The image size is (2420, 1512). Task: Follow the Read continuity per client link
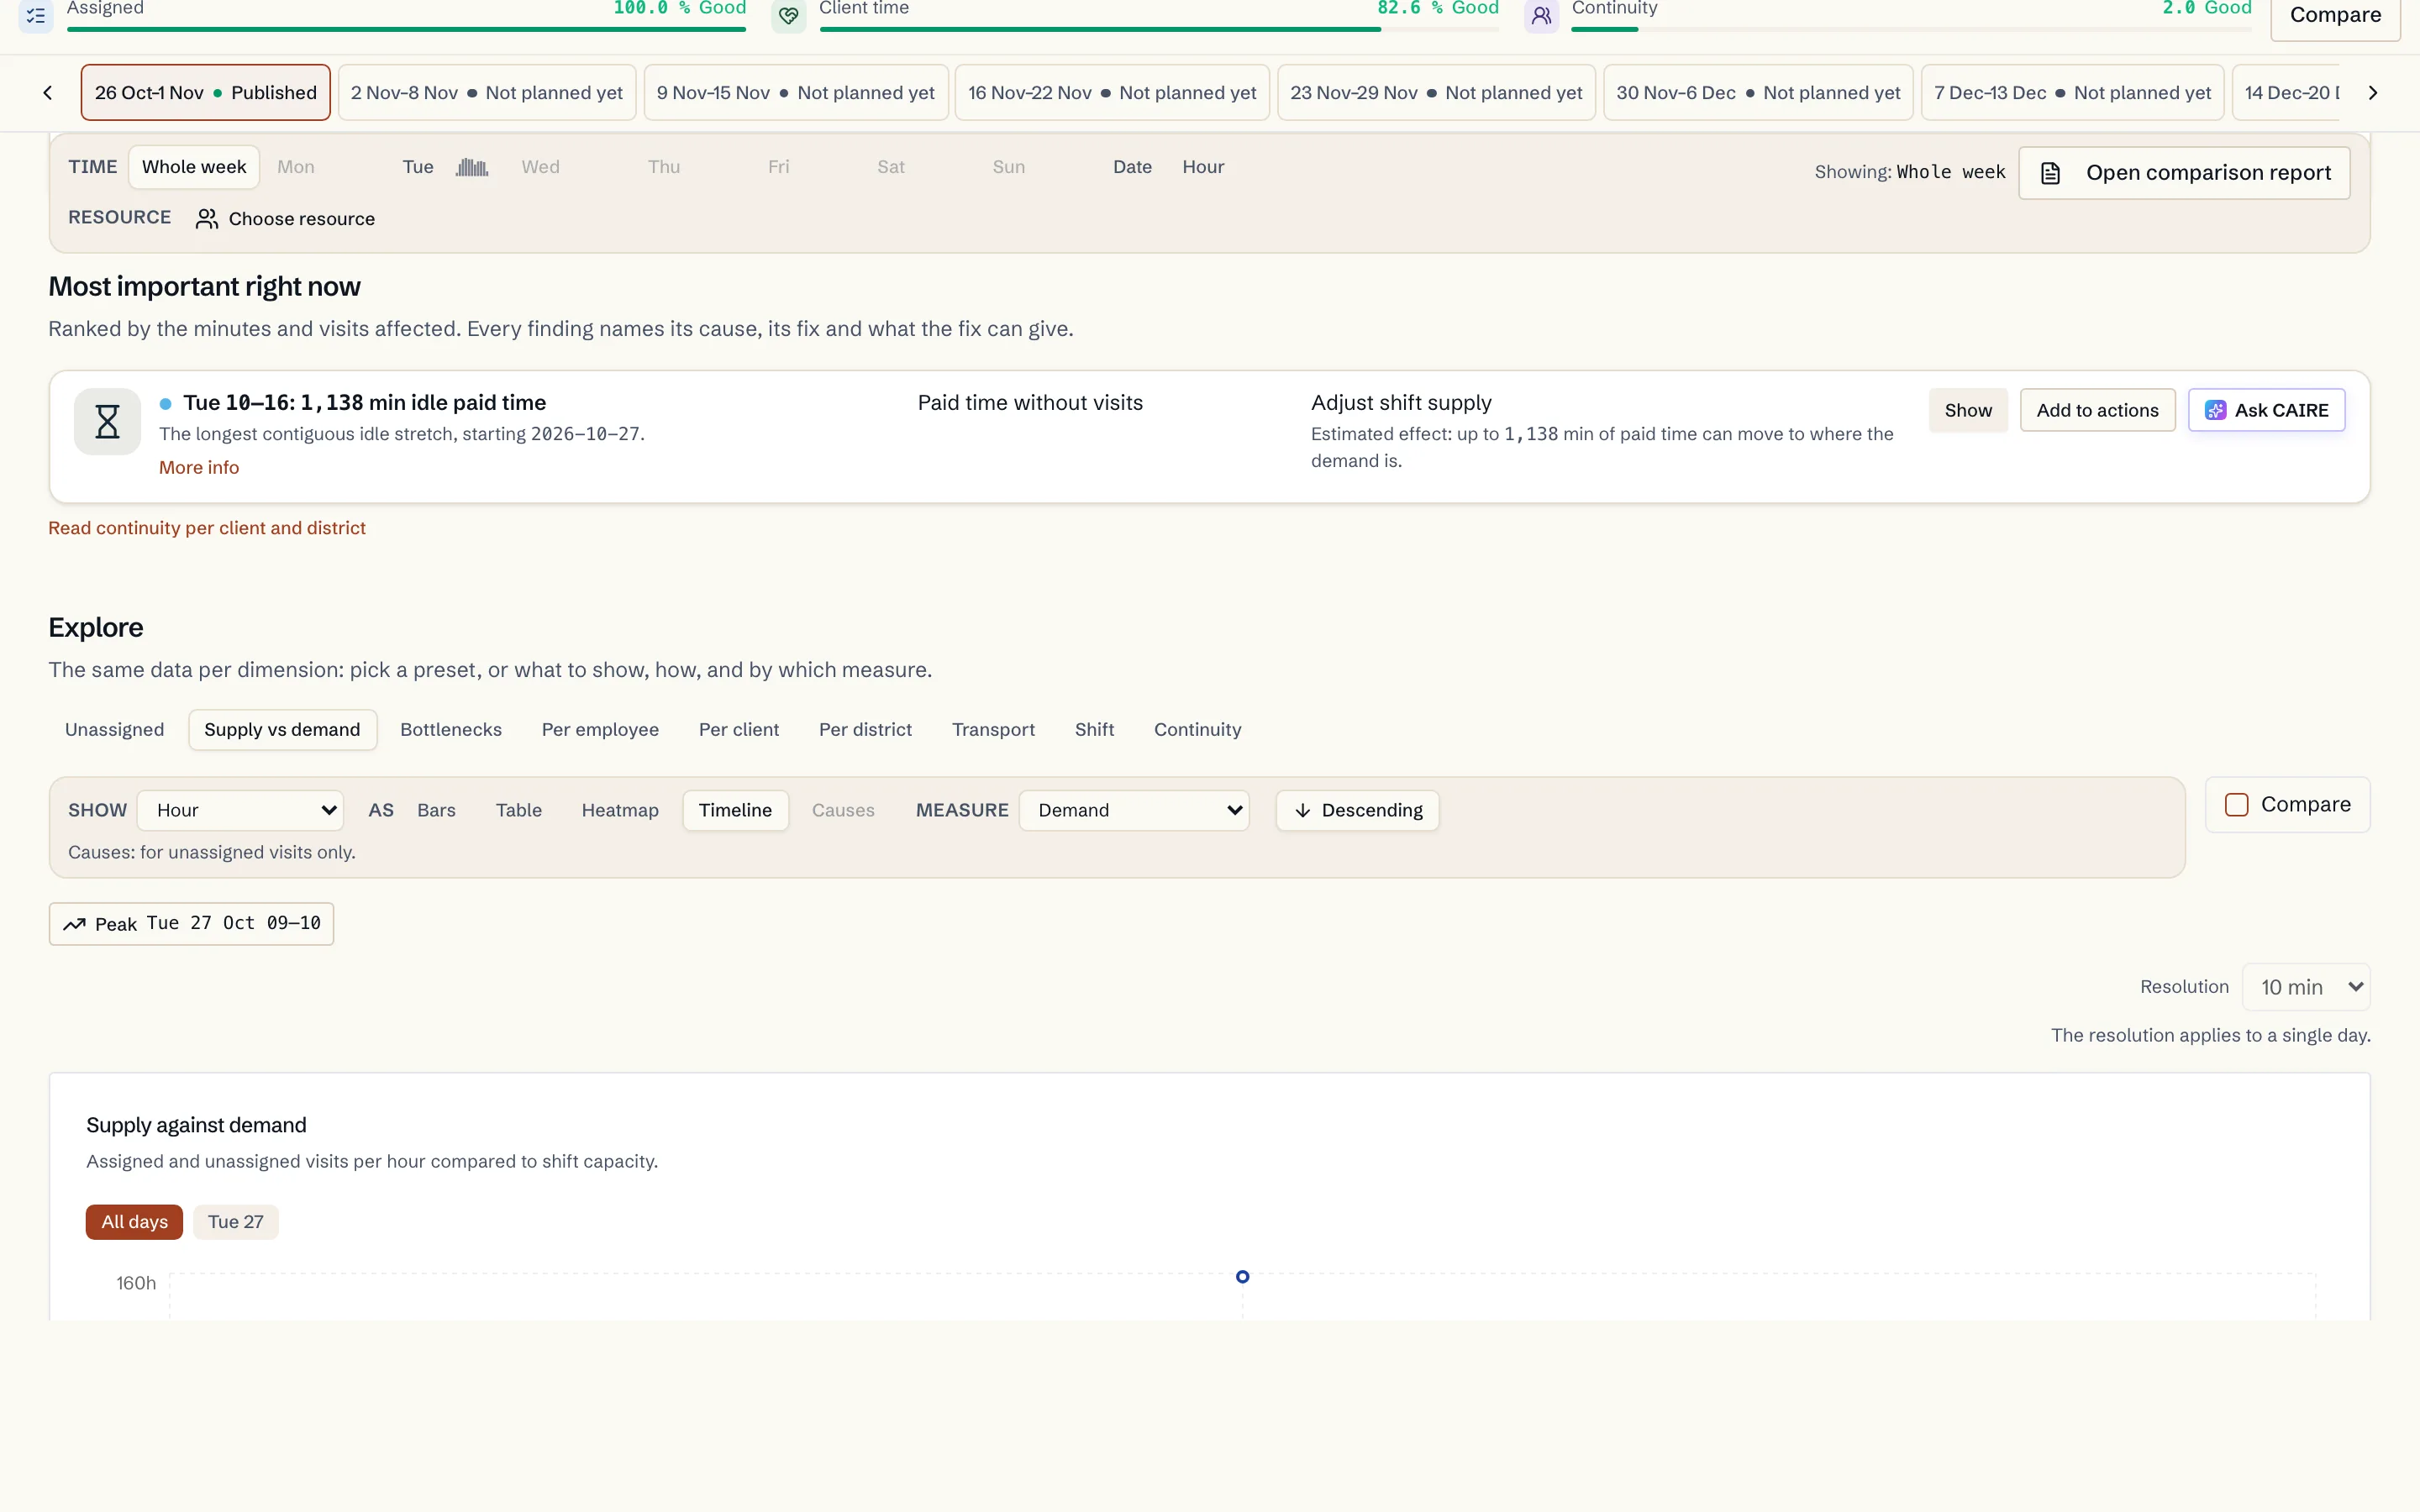(x=207, y=528)
